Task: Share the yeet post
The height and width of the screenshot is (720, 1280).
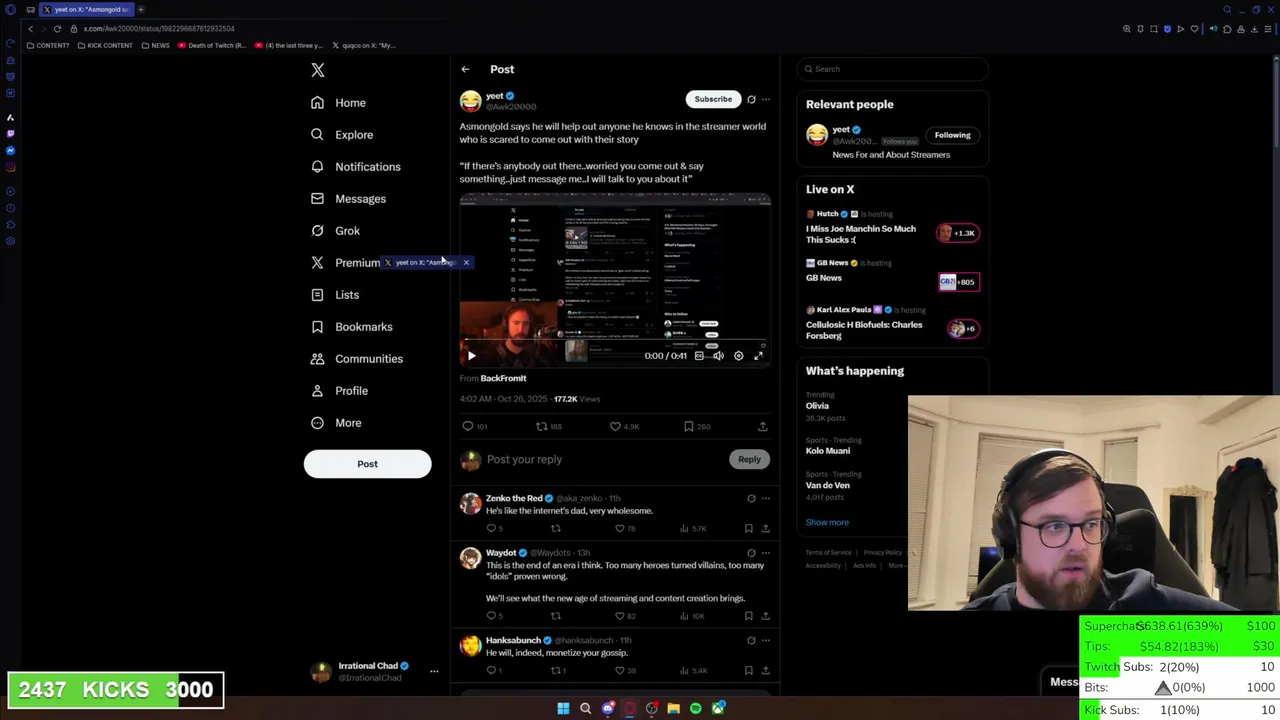Action: point(763,426)
